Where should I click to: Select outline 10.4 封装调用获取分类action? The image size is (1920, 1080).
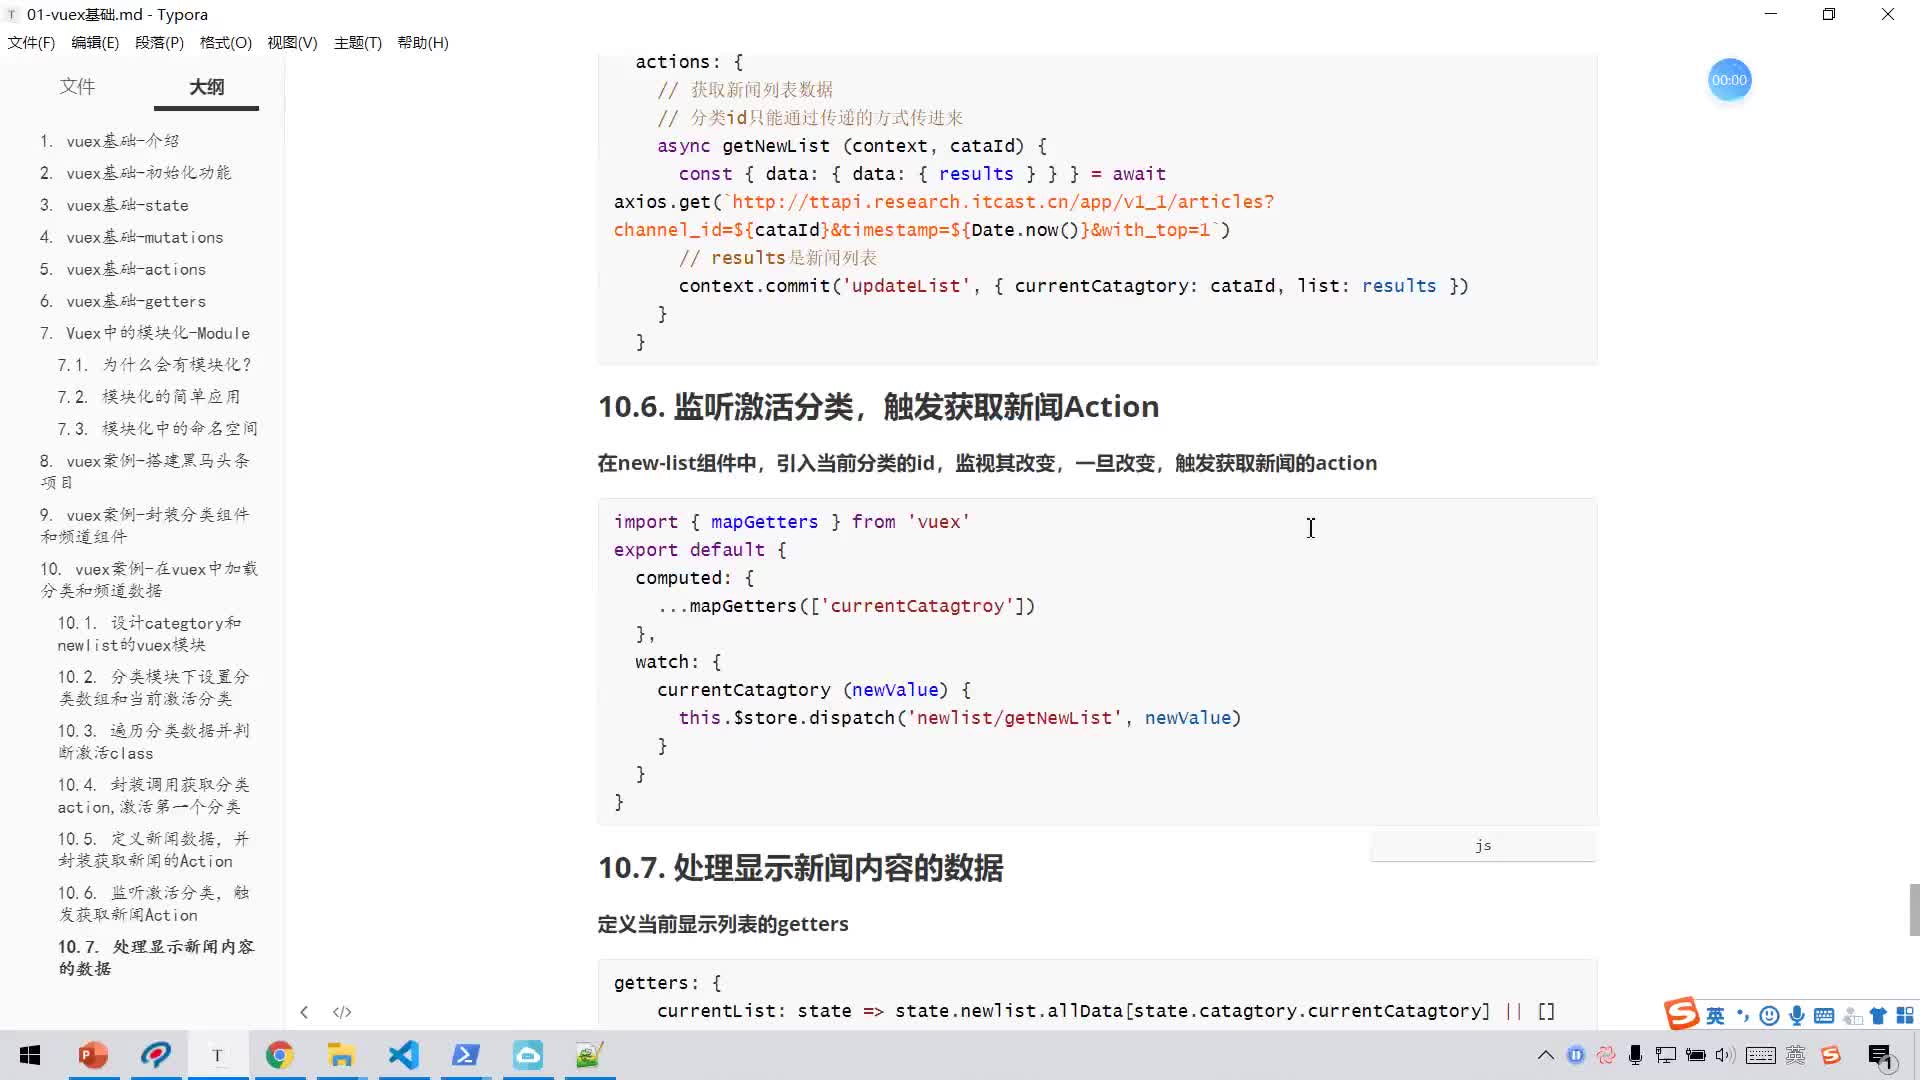(x=154, y=795)
